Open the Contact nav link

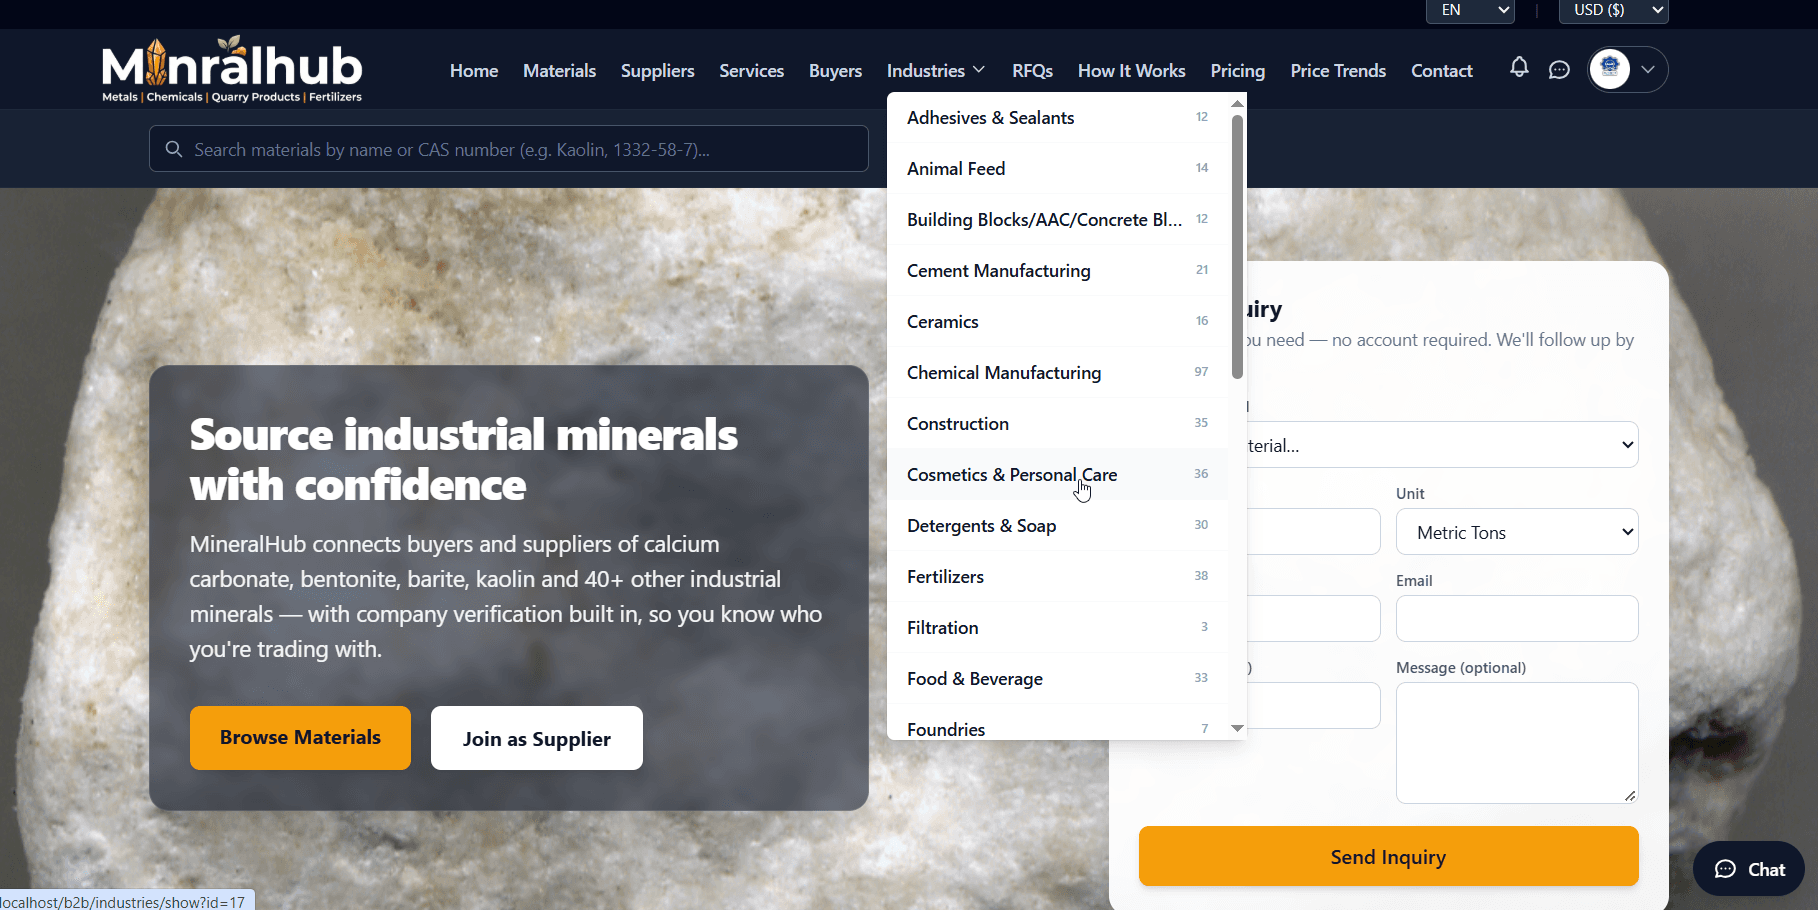point(1441,70)
